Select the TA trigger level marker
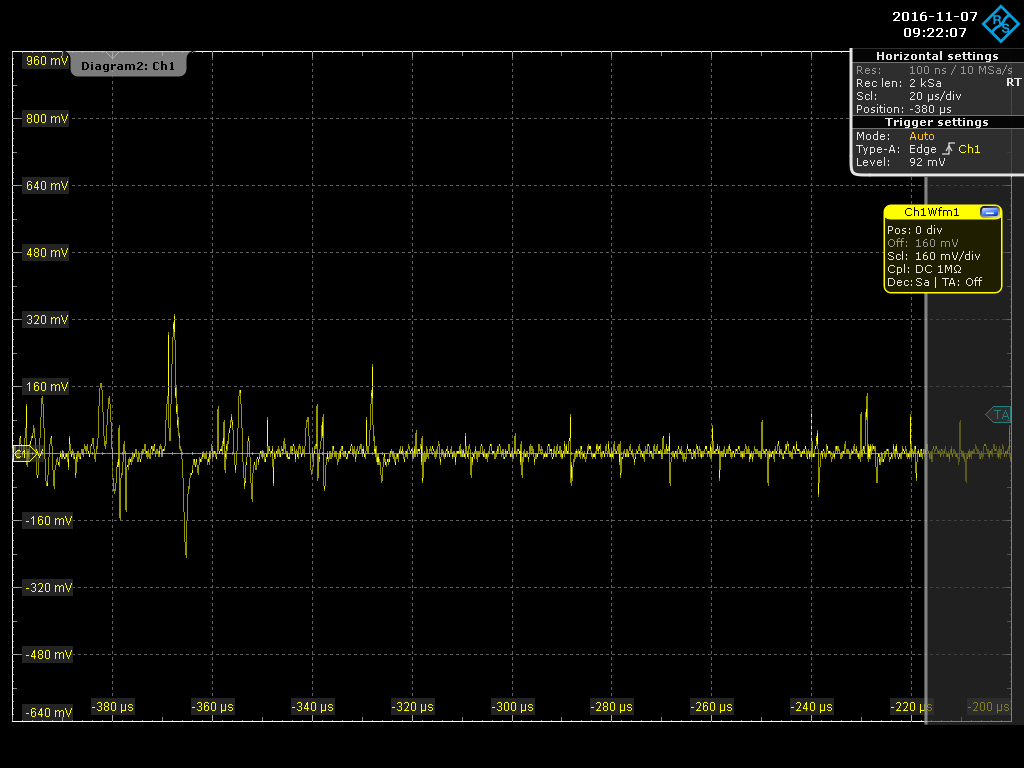The image size is (1024, 768). click(x=999, y=415)
